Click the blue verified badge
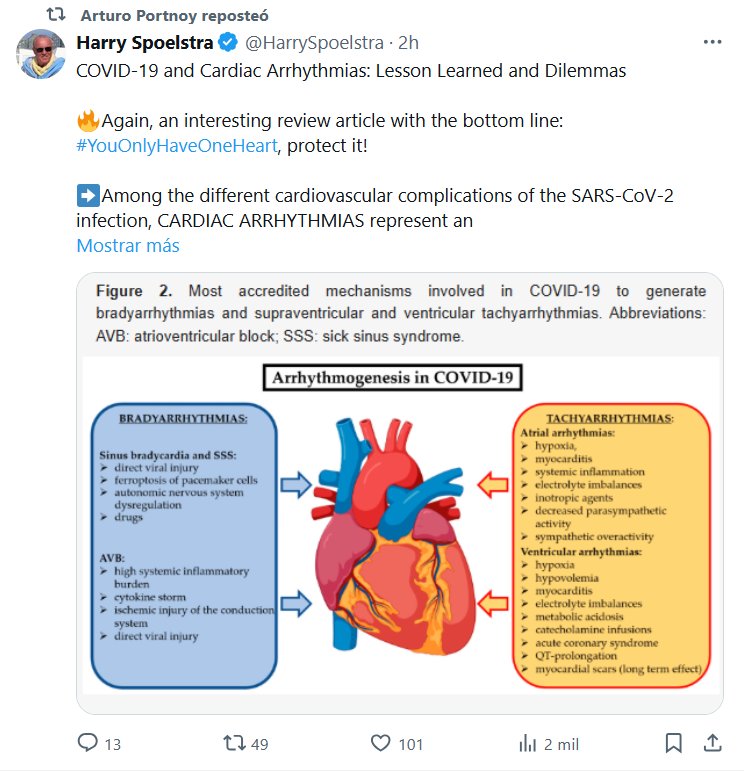Image resolution: width=744 pixels, height=774 pixels. point(229,44)
